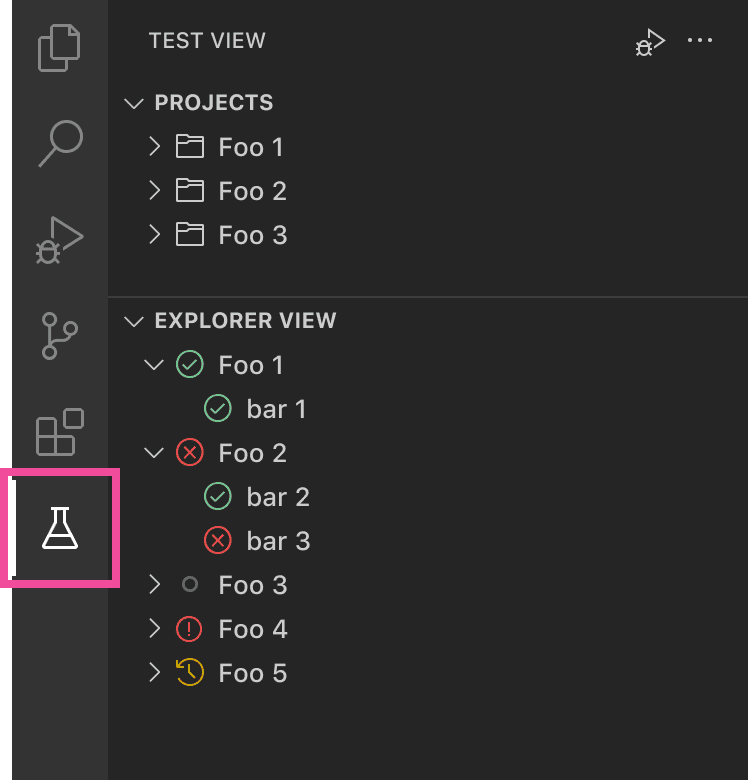
Task: Expand the Foo 3 project folder
Action: click(154, 235)
